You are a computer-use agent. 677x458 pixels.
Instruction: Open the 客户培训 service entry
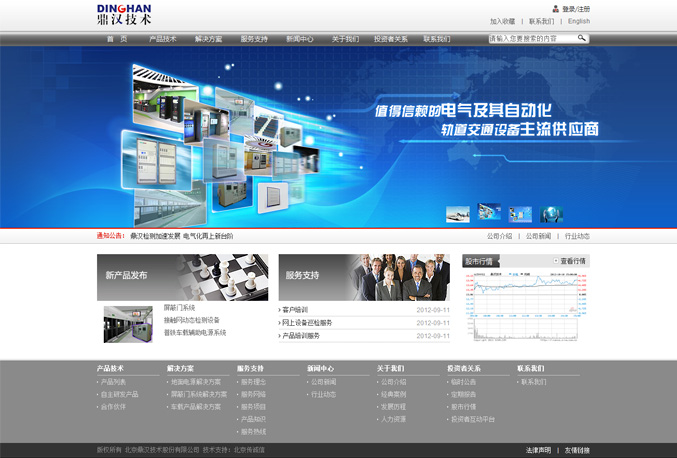[x=295, y=310]
